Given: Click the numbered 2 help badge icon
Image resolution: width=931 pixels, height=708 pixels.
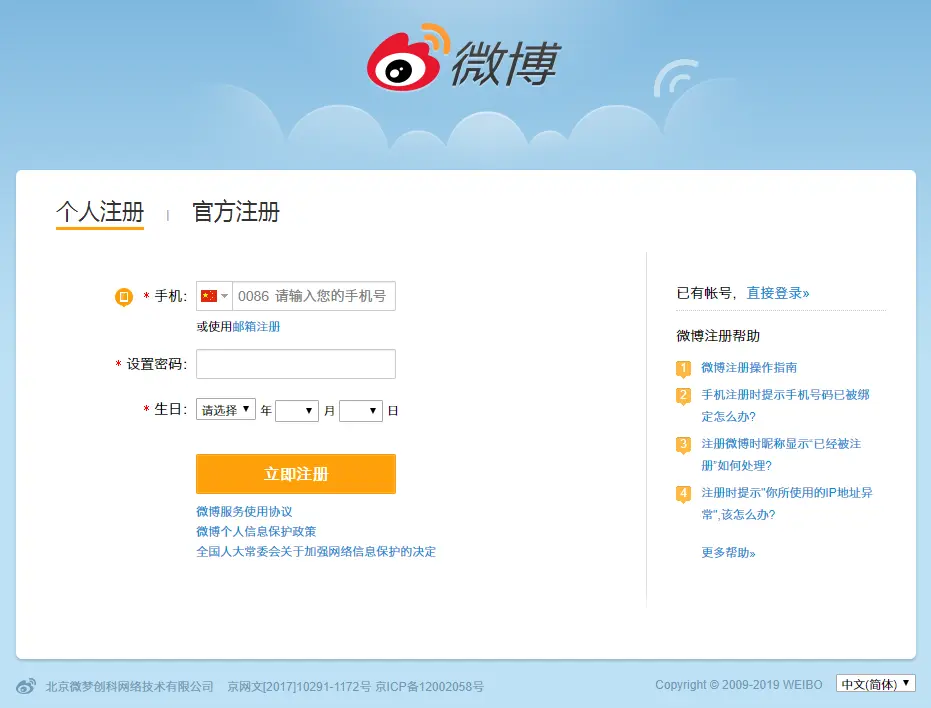Looking at the screenshot, I should tap(684, 395).
